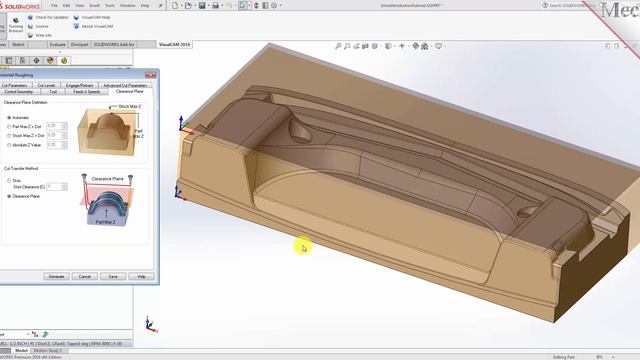Open dropdown arrow next to New icon
640x360 pixels.
[181, 6]
